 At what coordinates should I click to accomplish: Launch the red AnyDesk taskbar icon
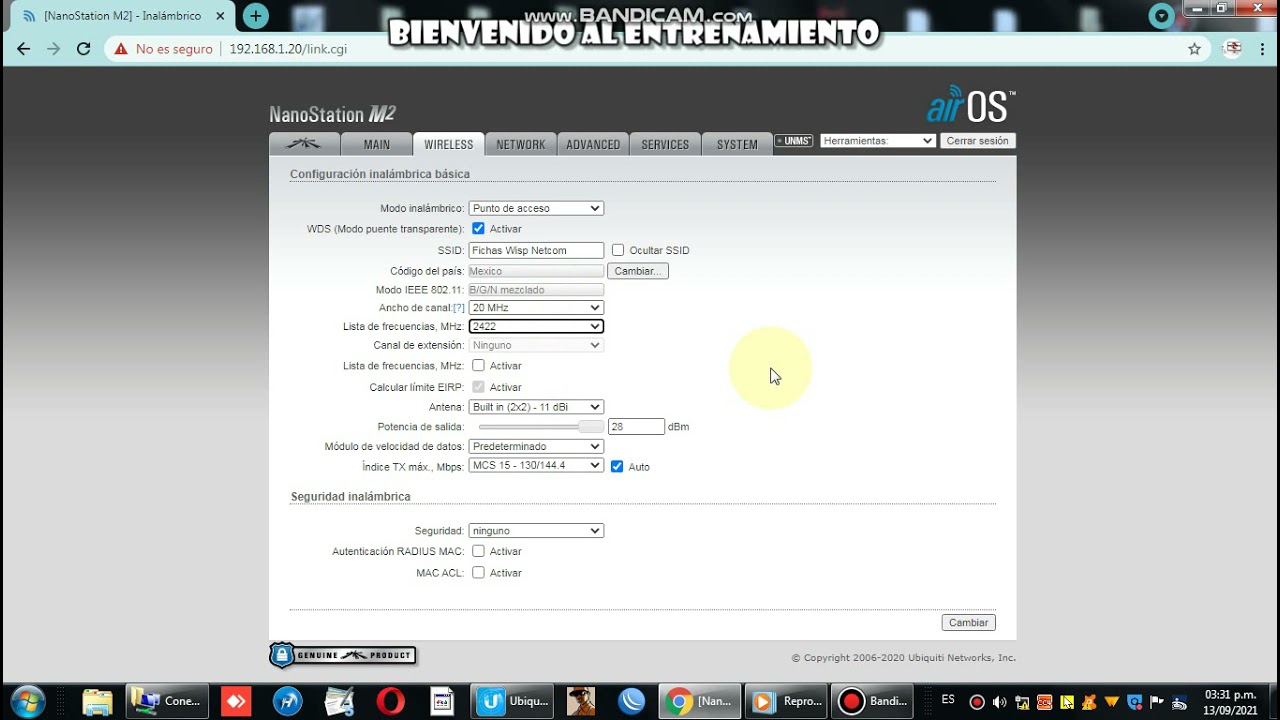click(x=236, y=702)
